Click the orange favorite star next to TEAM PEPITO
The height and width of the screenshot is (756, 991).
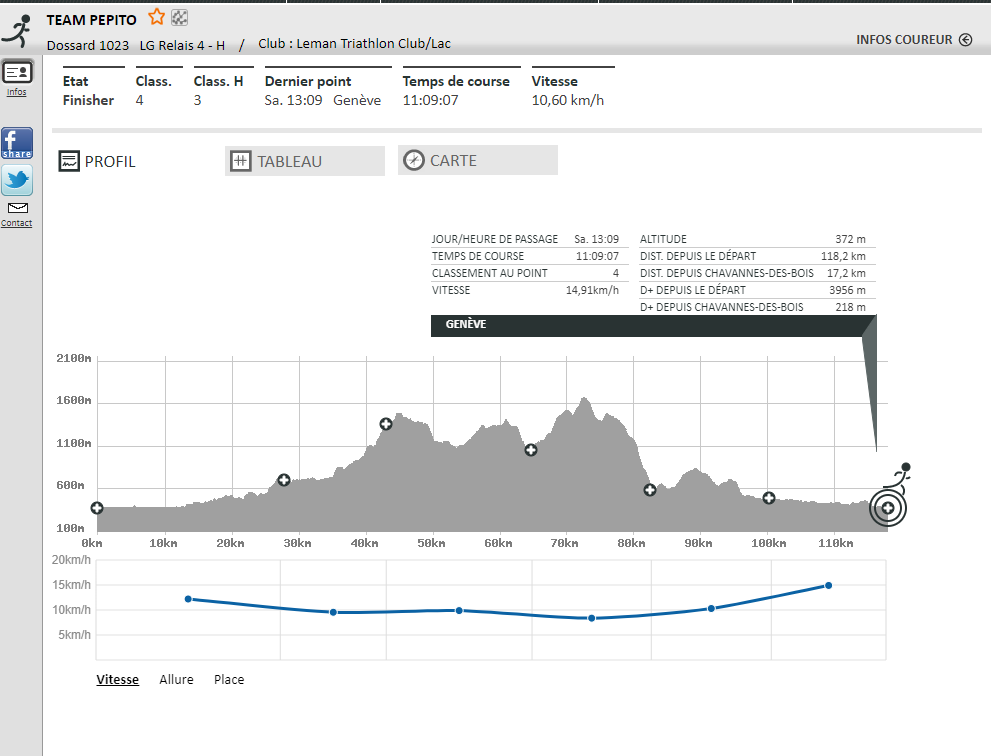pyautogui.click(x=157, y=17)
